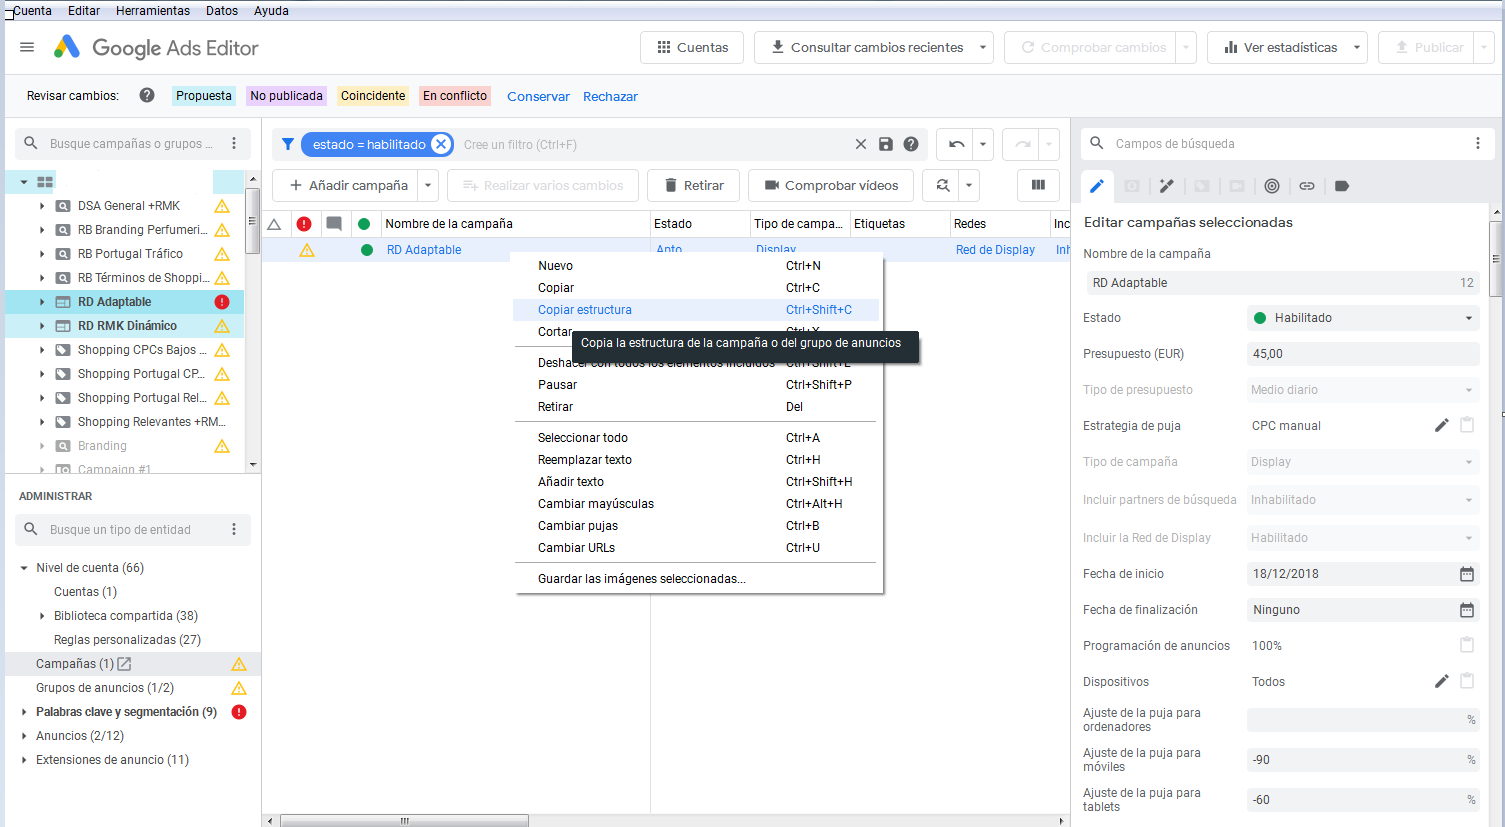
Task: Choose Pausar from the context menu
Action: [697, 385]
